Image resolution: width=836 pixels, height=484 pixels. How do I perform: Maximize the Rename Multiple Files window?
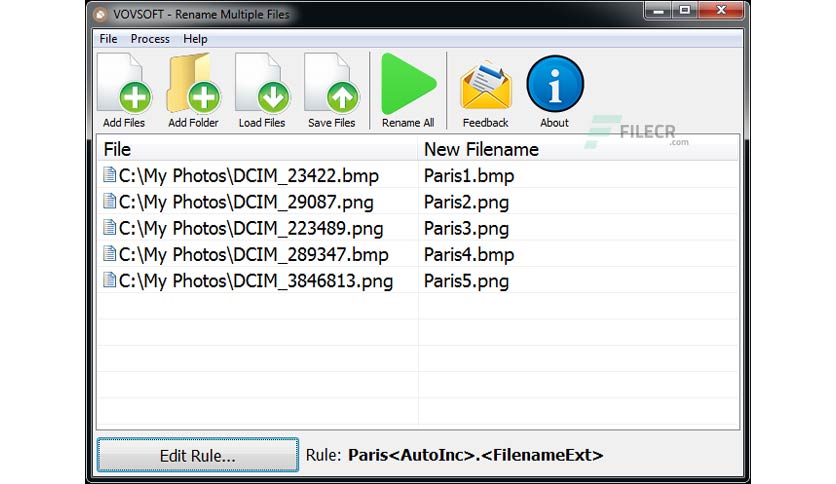(685, 11)
